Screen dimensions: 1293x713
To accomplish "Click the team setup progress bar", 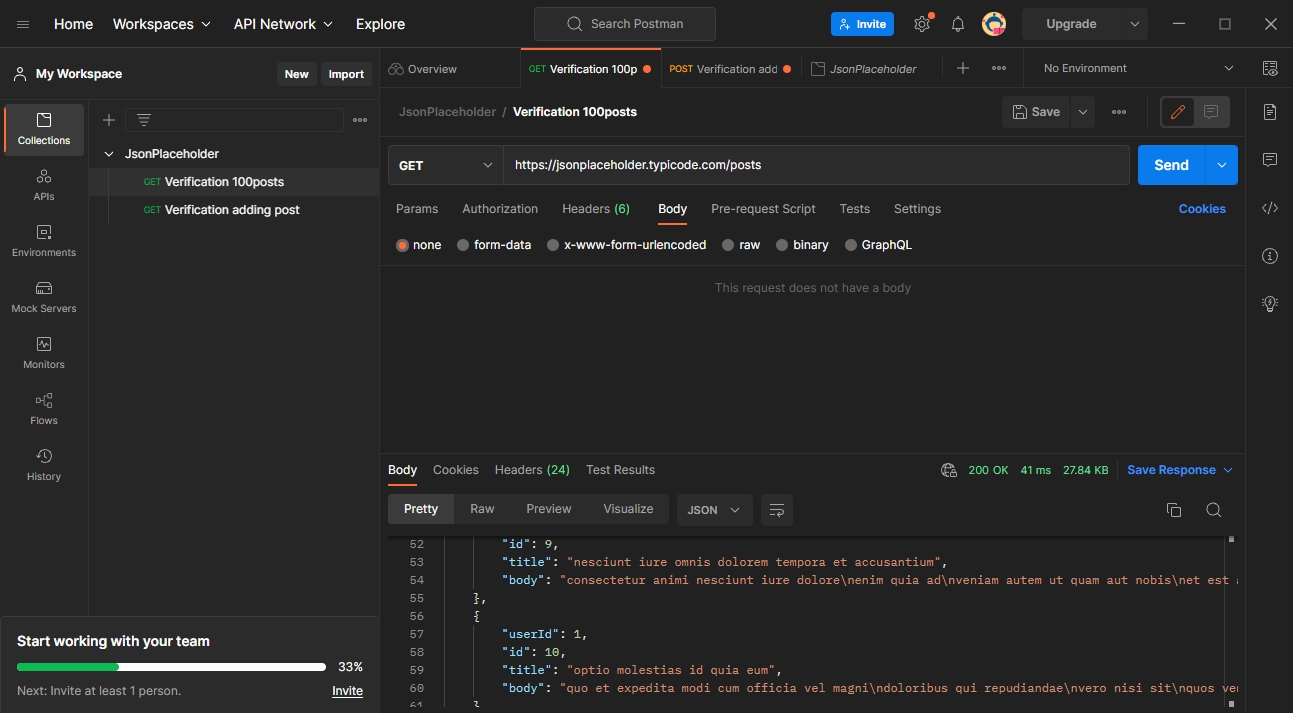I will [x=171, y=667].
